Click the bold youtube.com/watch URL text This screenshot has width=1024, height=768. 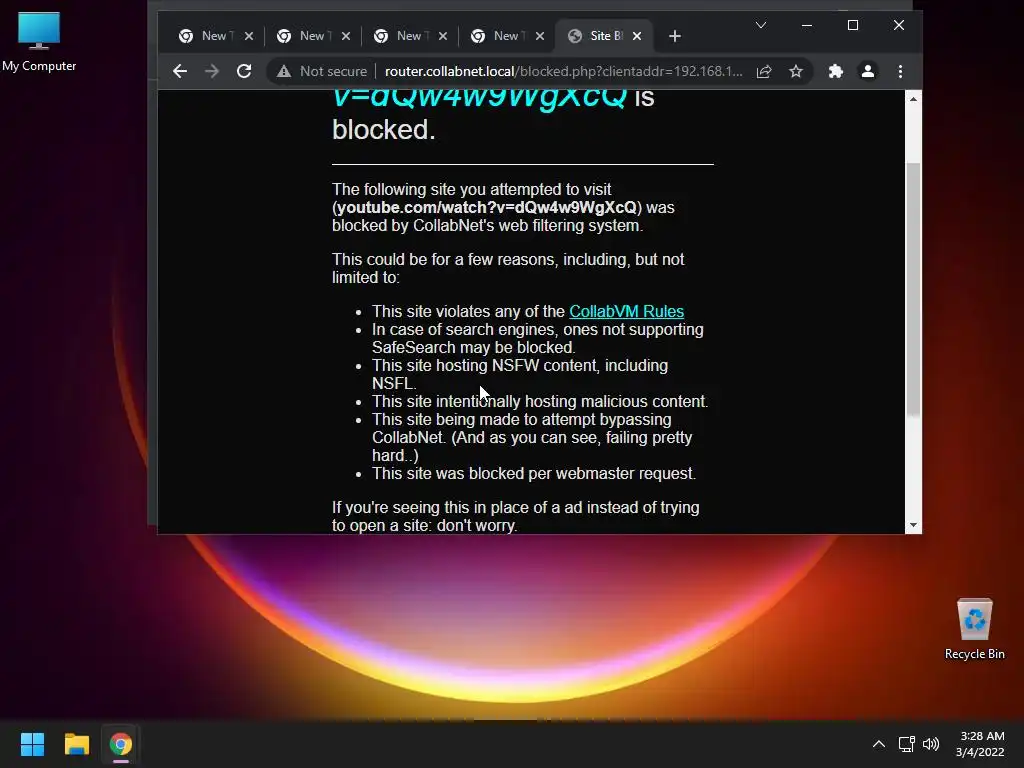tap(487, 208)
